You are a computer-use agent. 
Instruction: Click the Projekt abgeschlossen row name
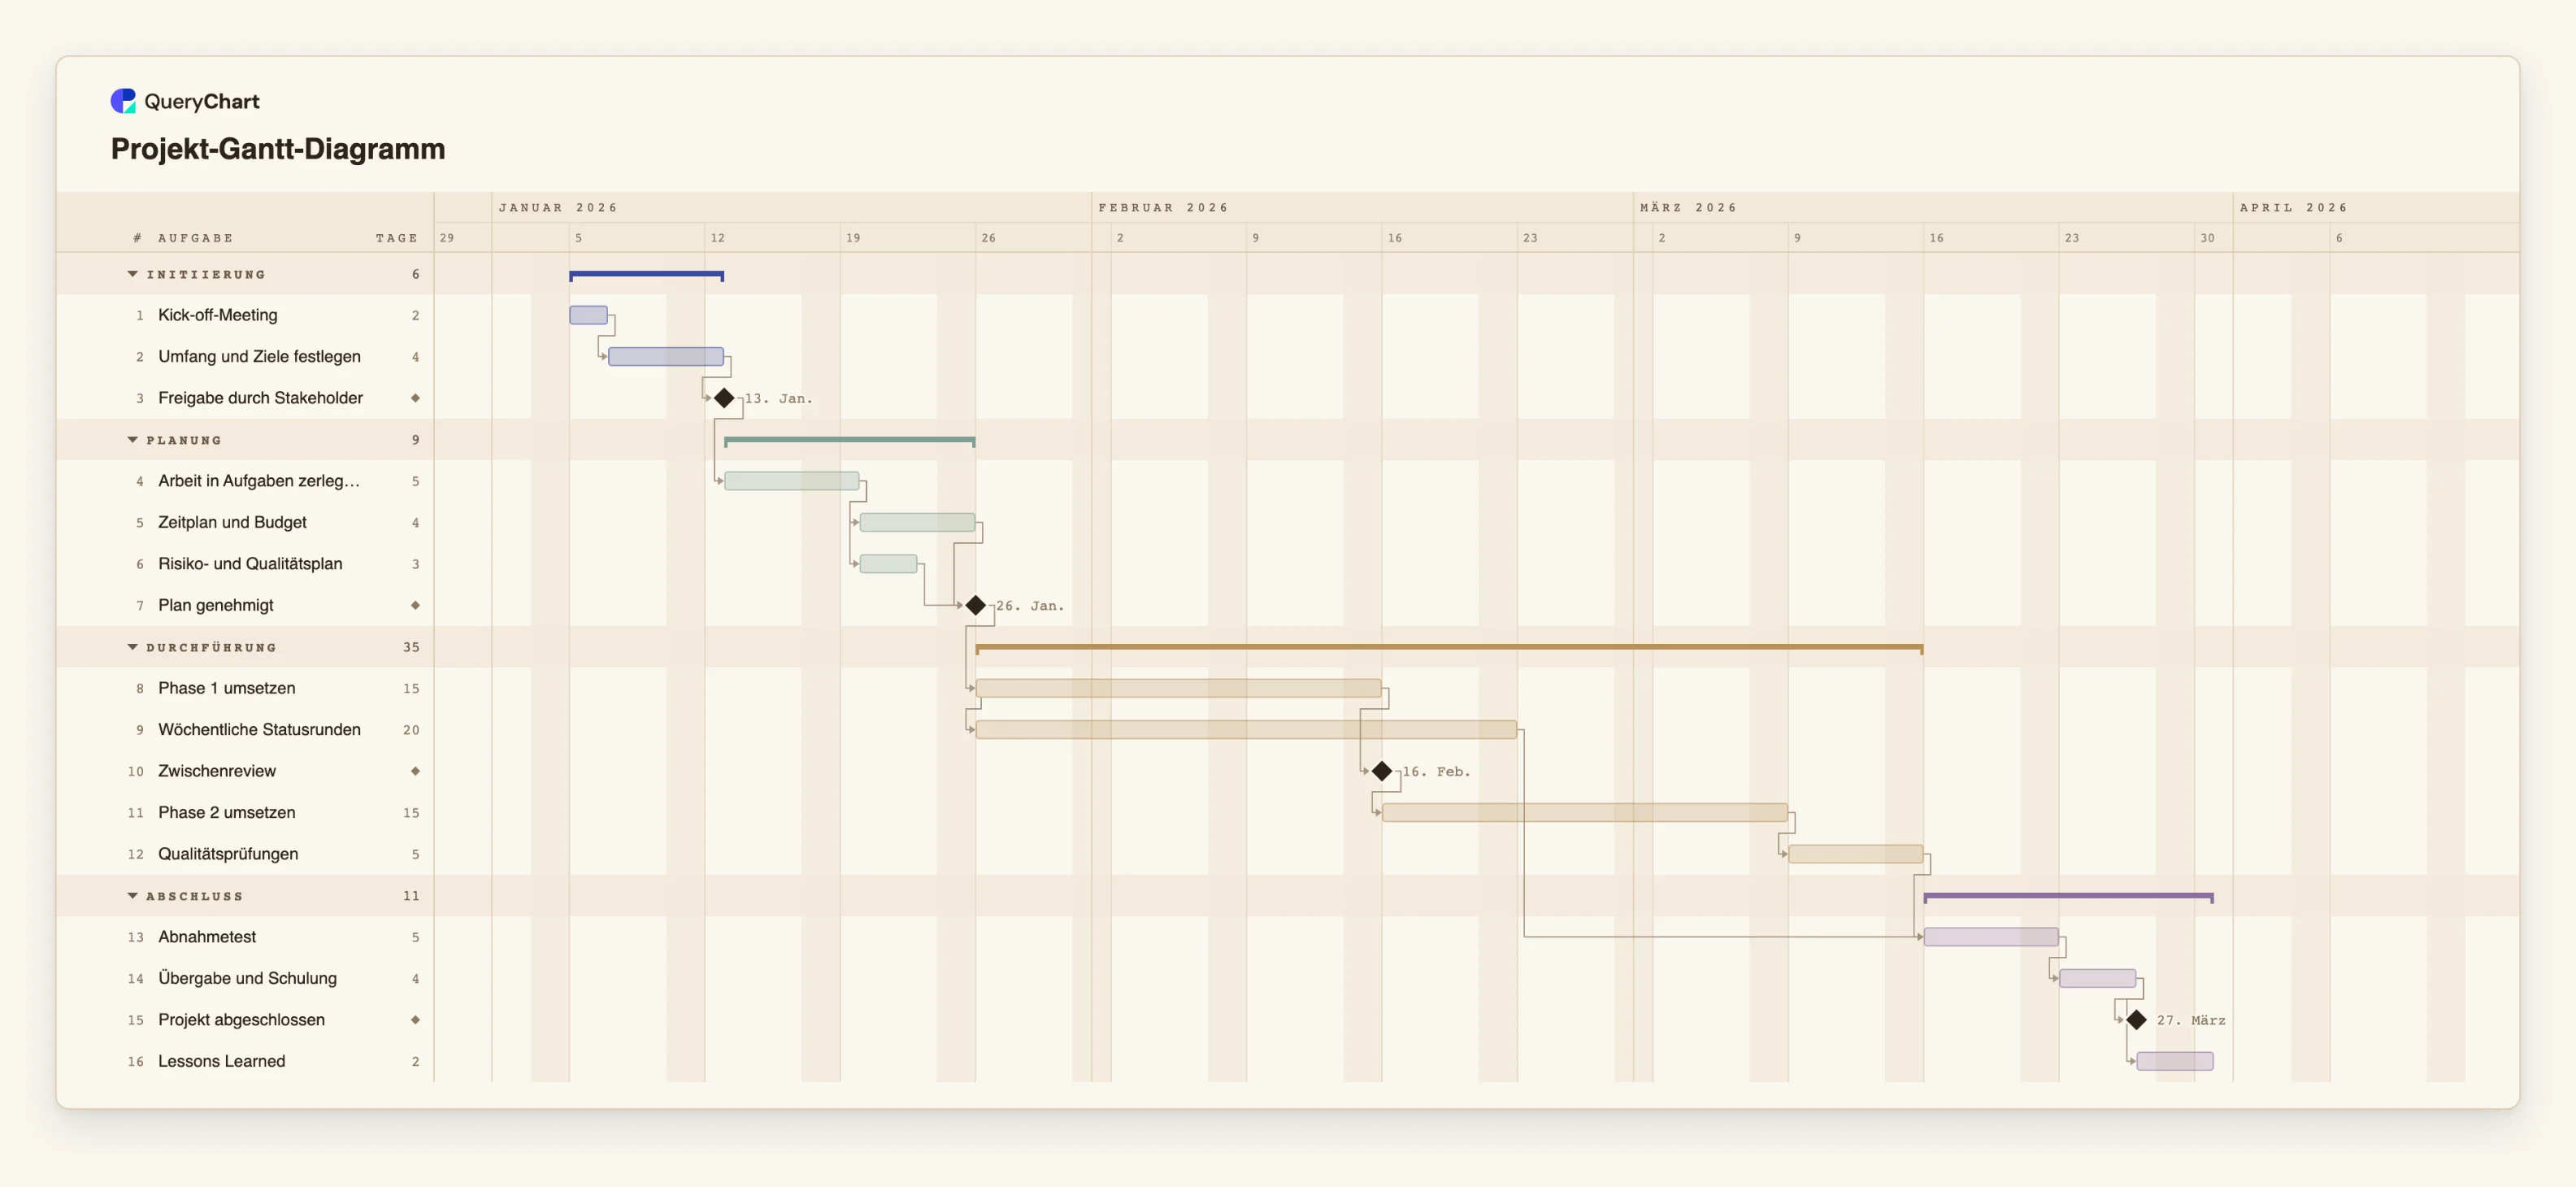point(241,1020)
